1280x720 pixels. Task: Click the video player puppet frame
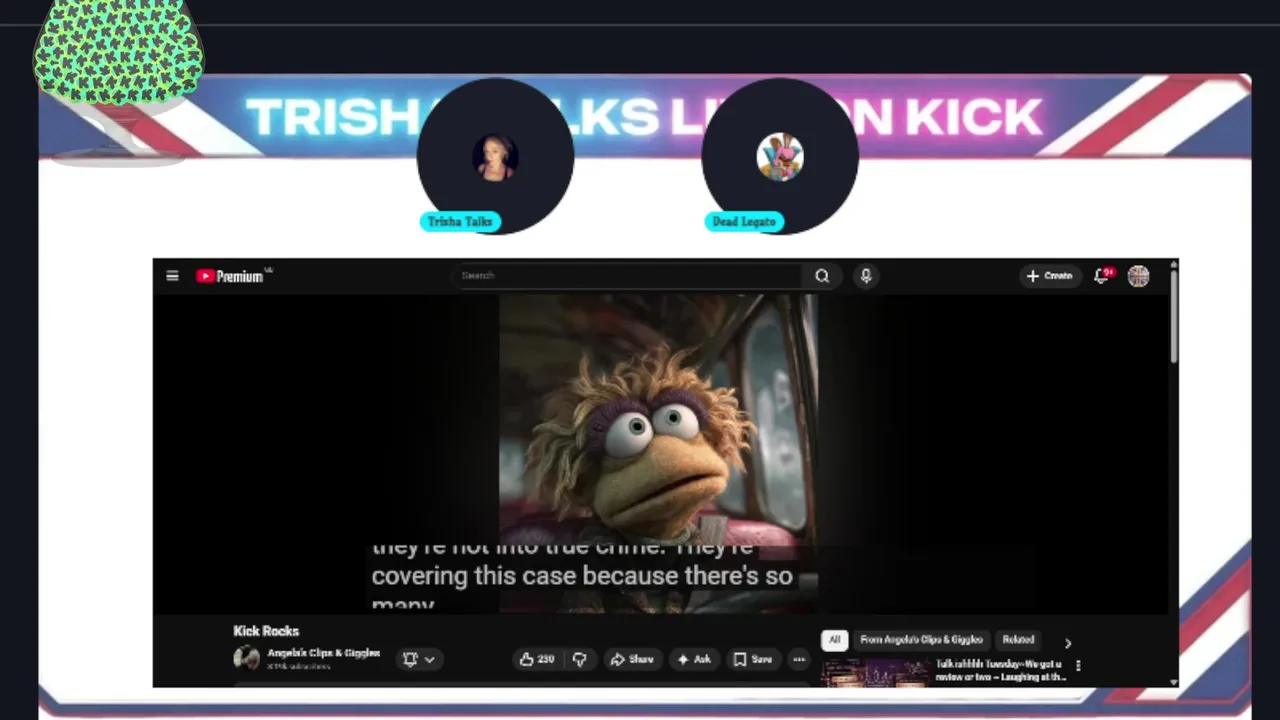coord(658,452)
